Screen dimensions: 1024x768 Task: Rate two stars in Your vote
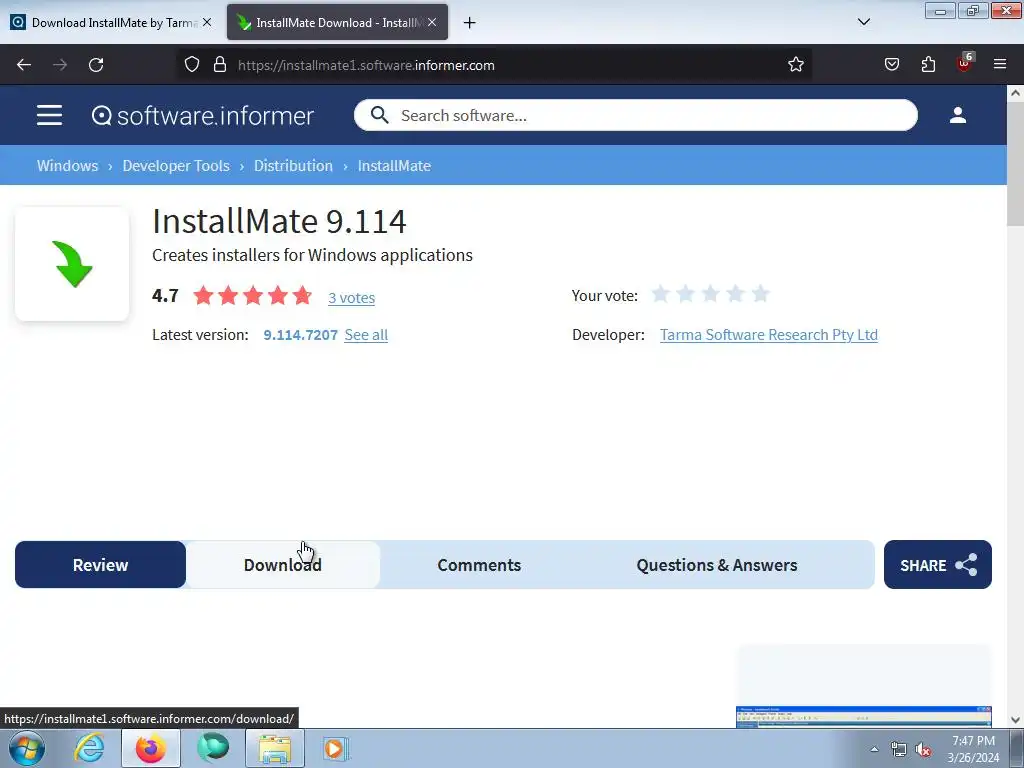[685, 294]
